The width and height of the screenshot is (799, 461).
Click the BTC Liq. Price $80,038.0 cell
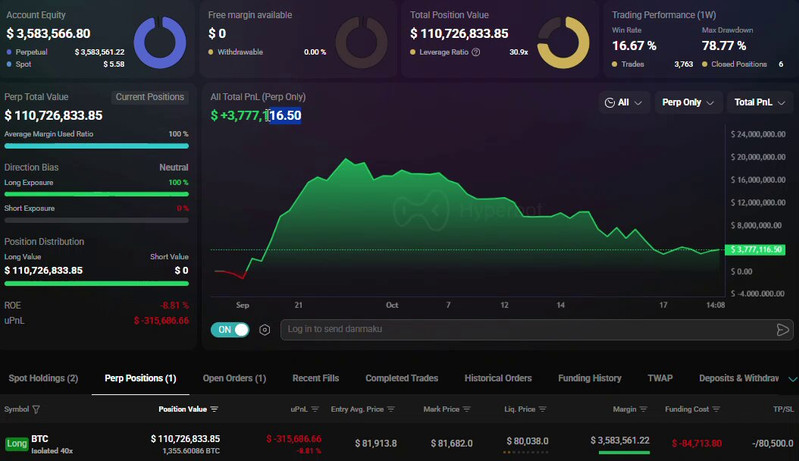[x=527, y=441]
